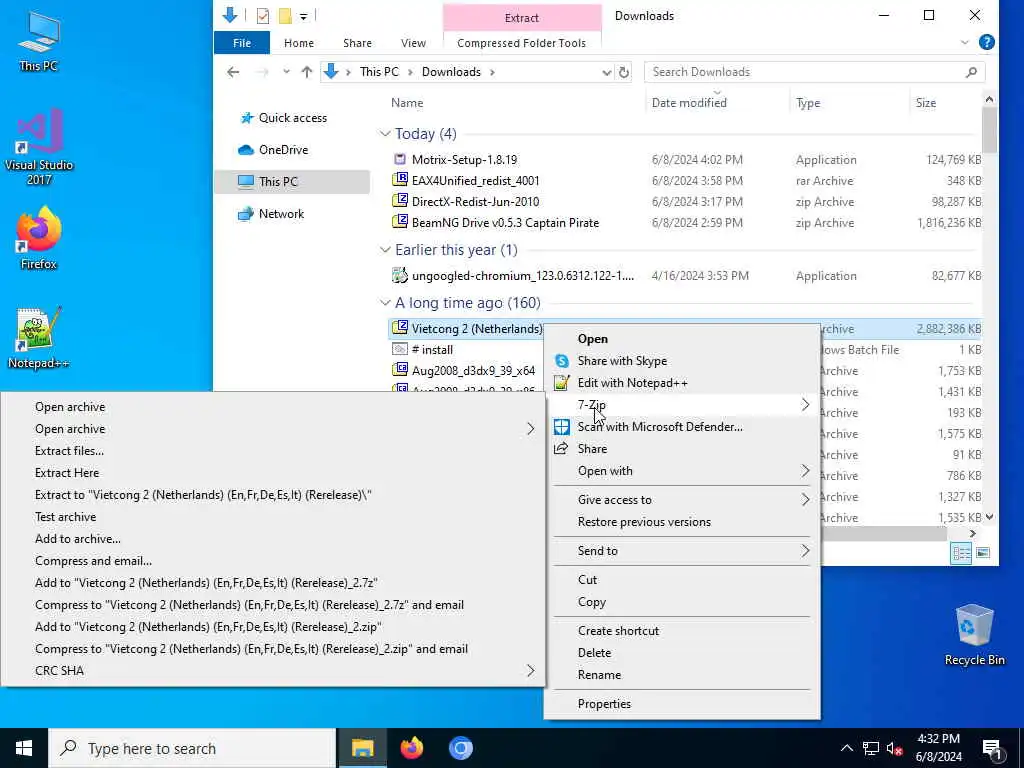Select OneDrive in navigation pane
Image resolution: width=1024 pixels, height=768 pixels.
pyautogui.click(x=283, y=150)
